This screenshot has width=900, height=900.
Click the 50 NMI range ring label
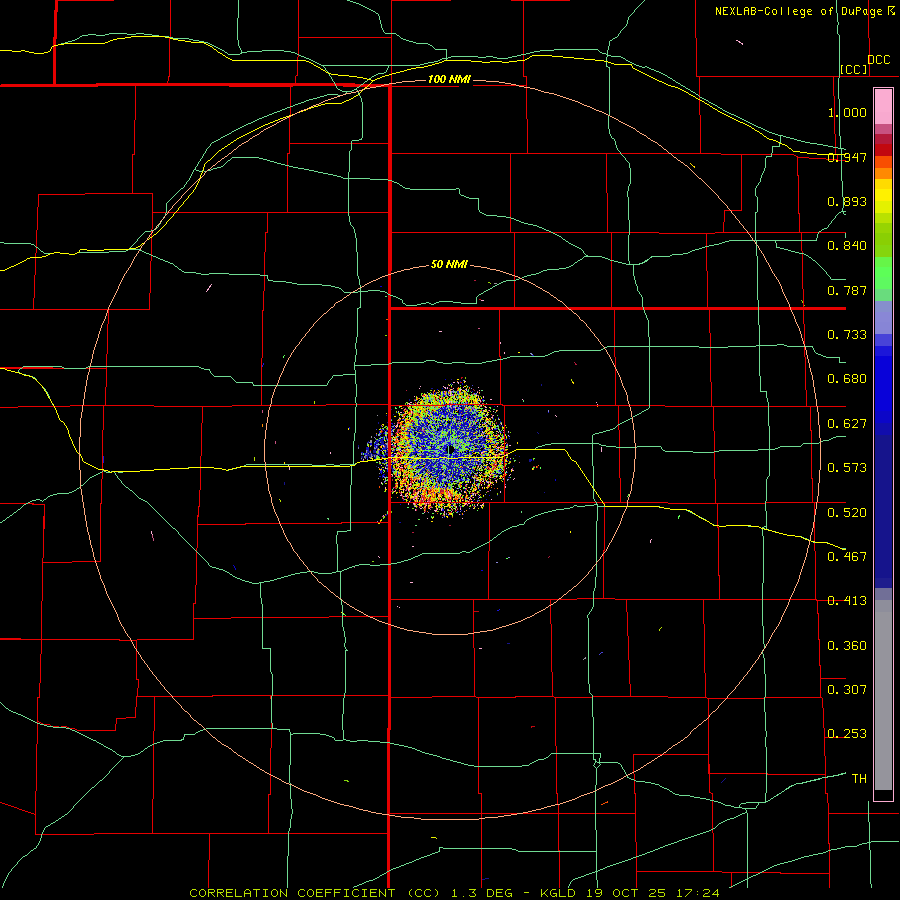(449, 265)
